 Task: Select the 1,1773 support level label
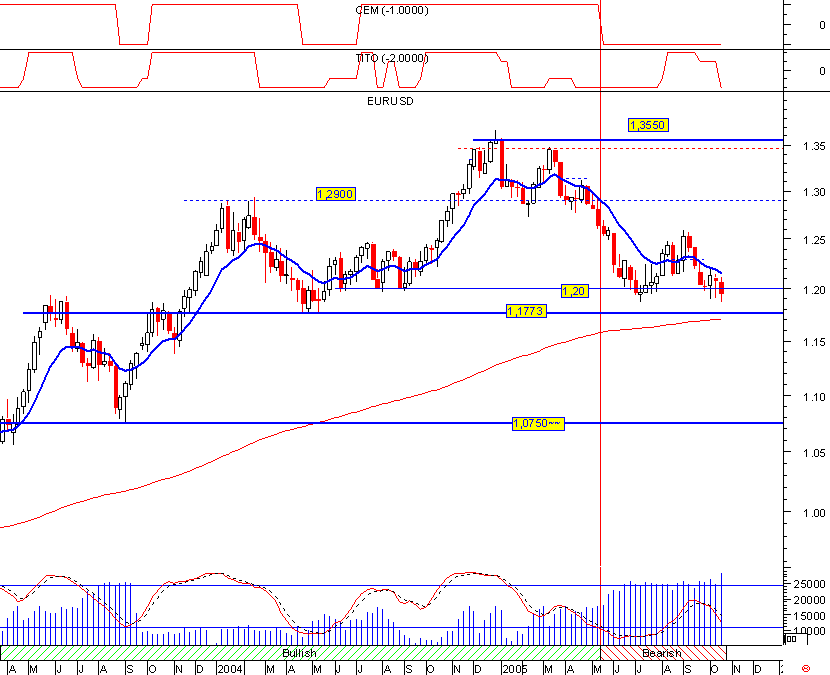526,311
